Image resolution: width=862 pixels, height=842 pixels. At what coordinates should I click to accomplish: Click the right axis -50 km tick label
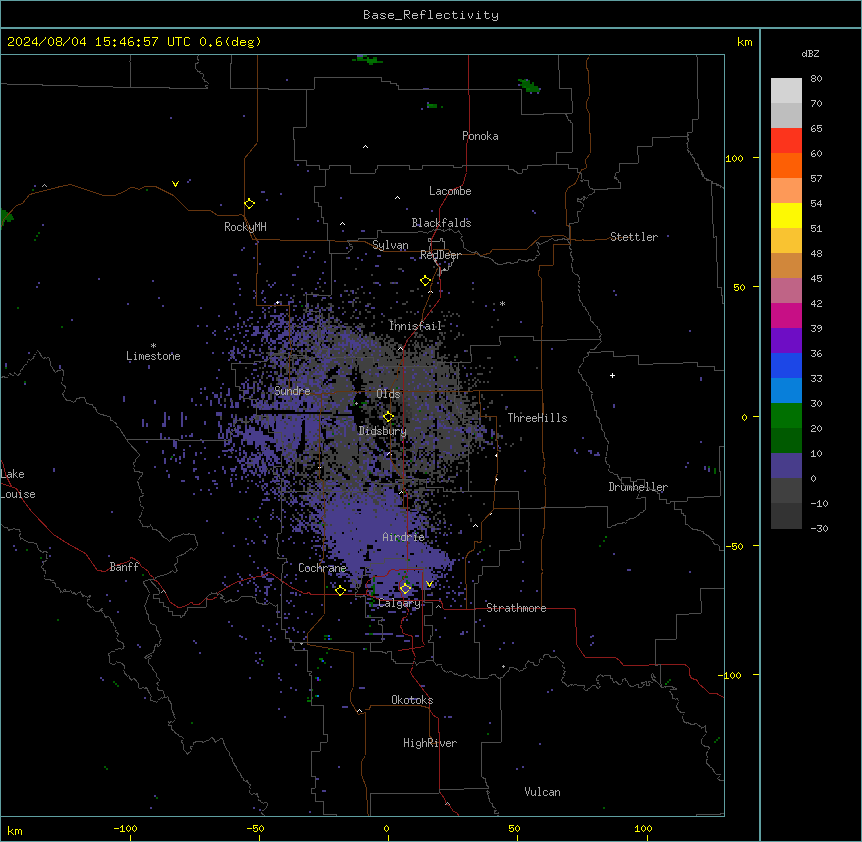click(x=734, y=546)
